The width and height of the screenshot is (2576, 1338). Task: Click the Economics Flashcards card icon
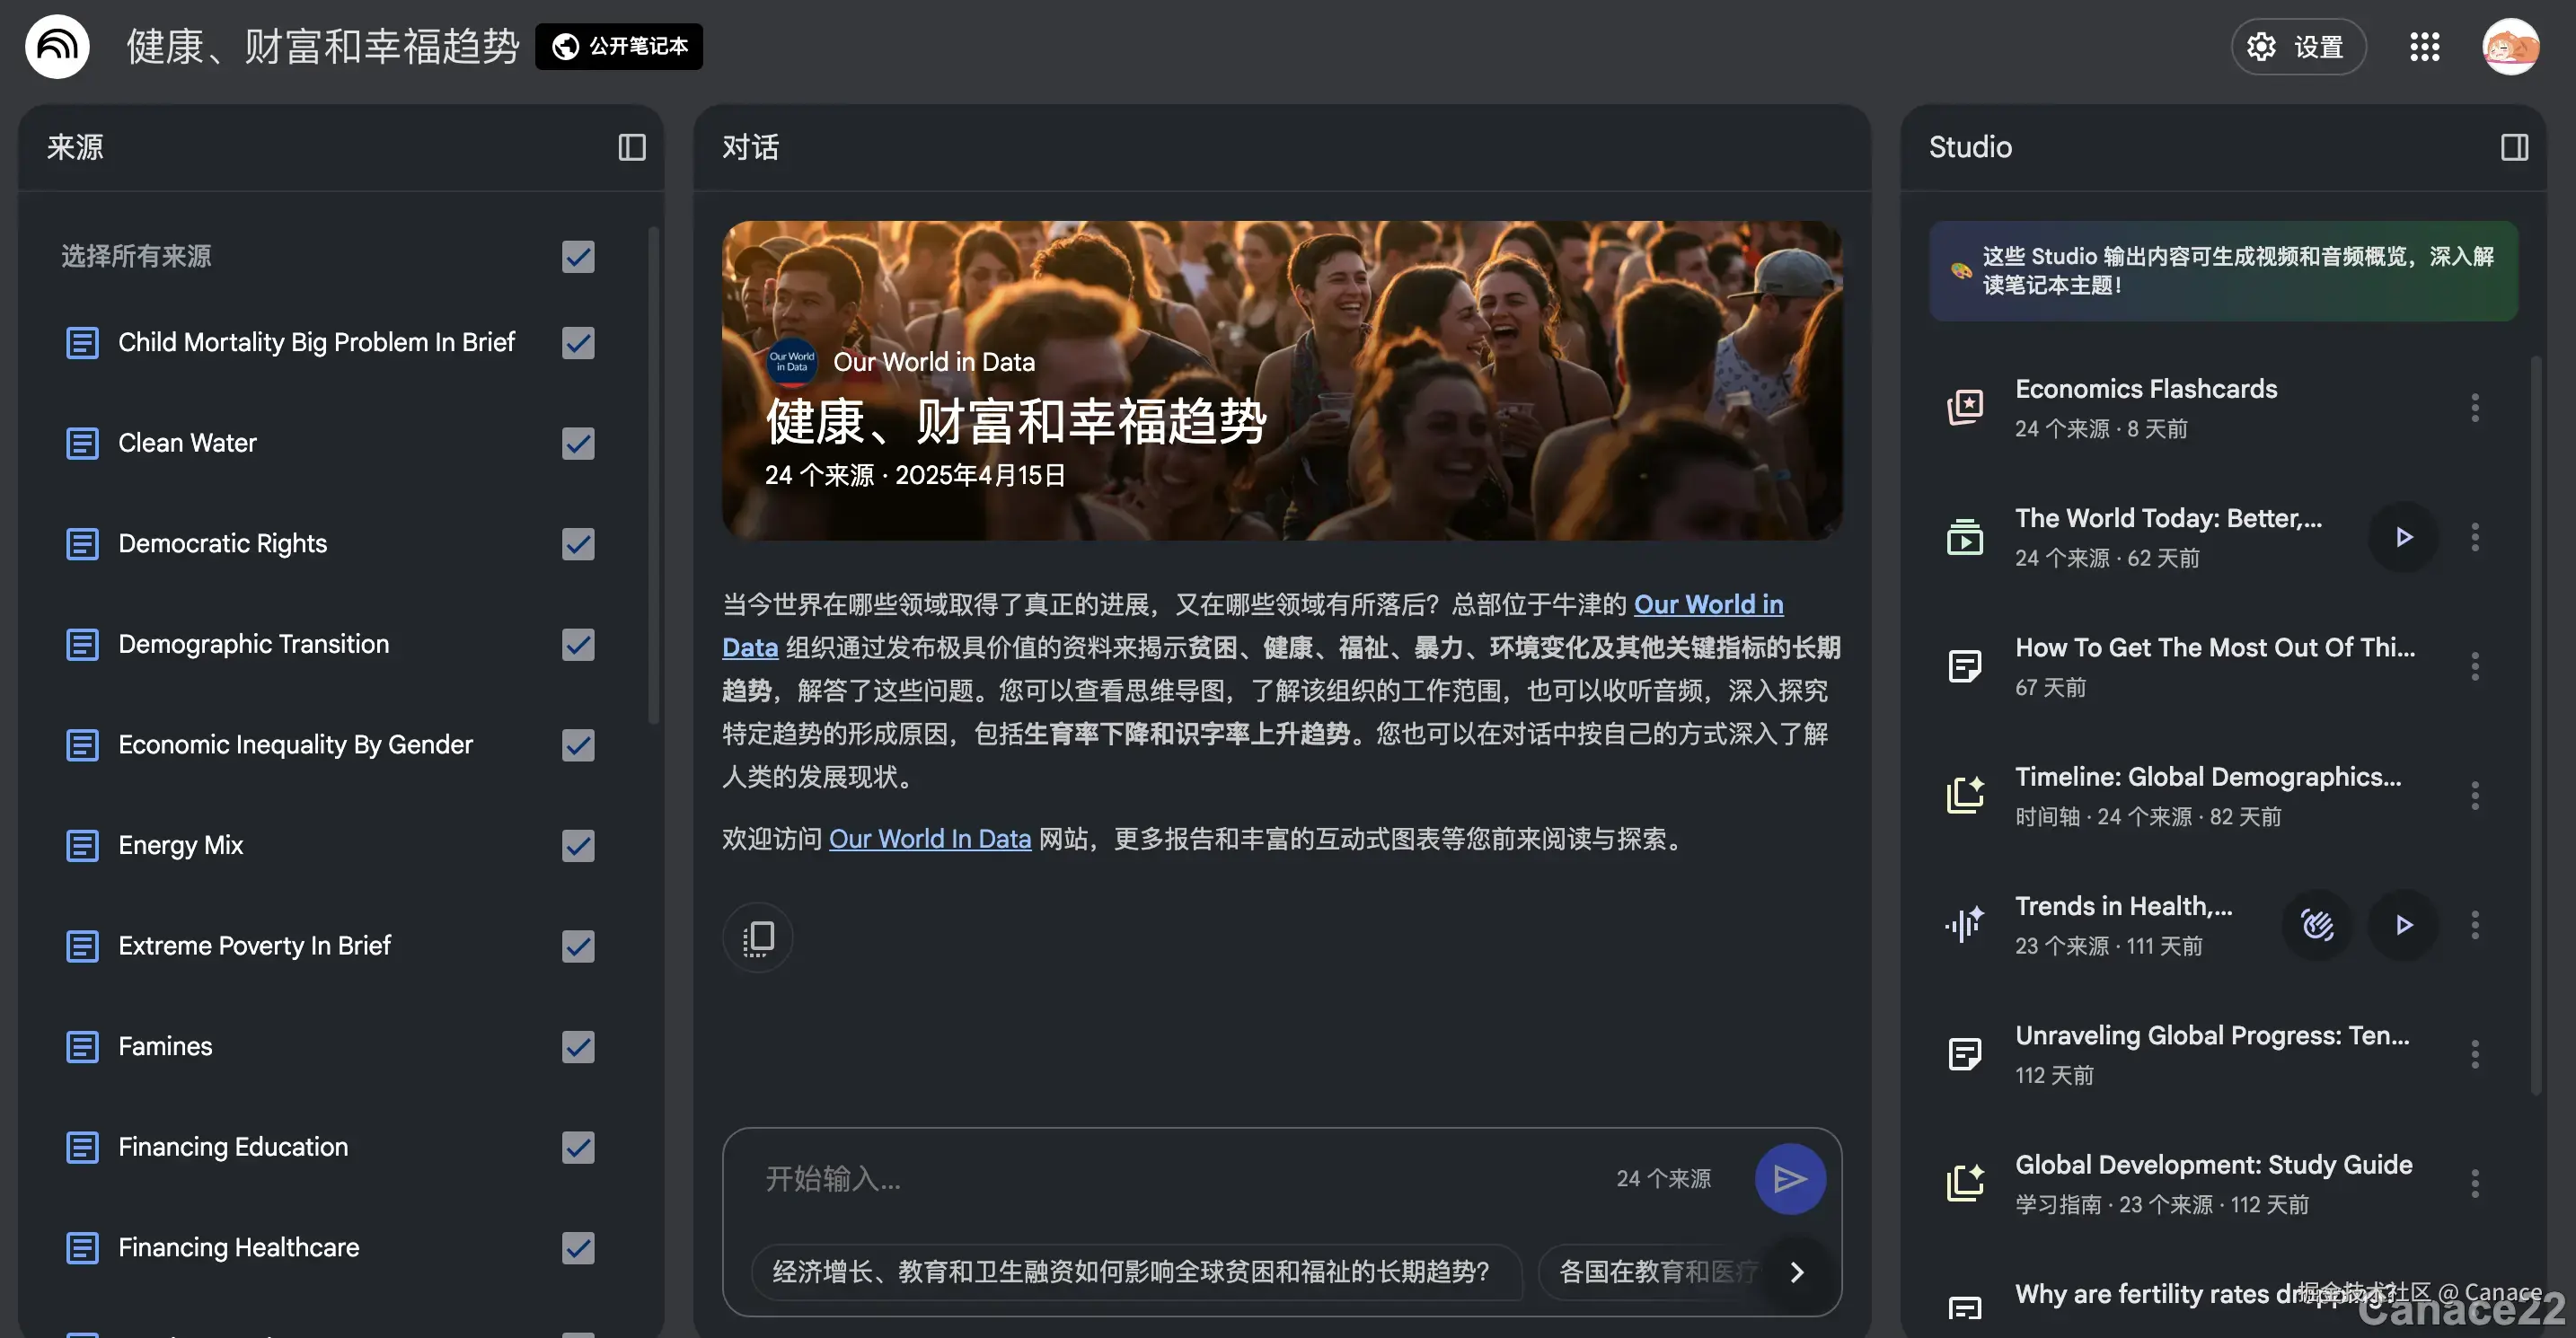coord(1966,407)
